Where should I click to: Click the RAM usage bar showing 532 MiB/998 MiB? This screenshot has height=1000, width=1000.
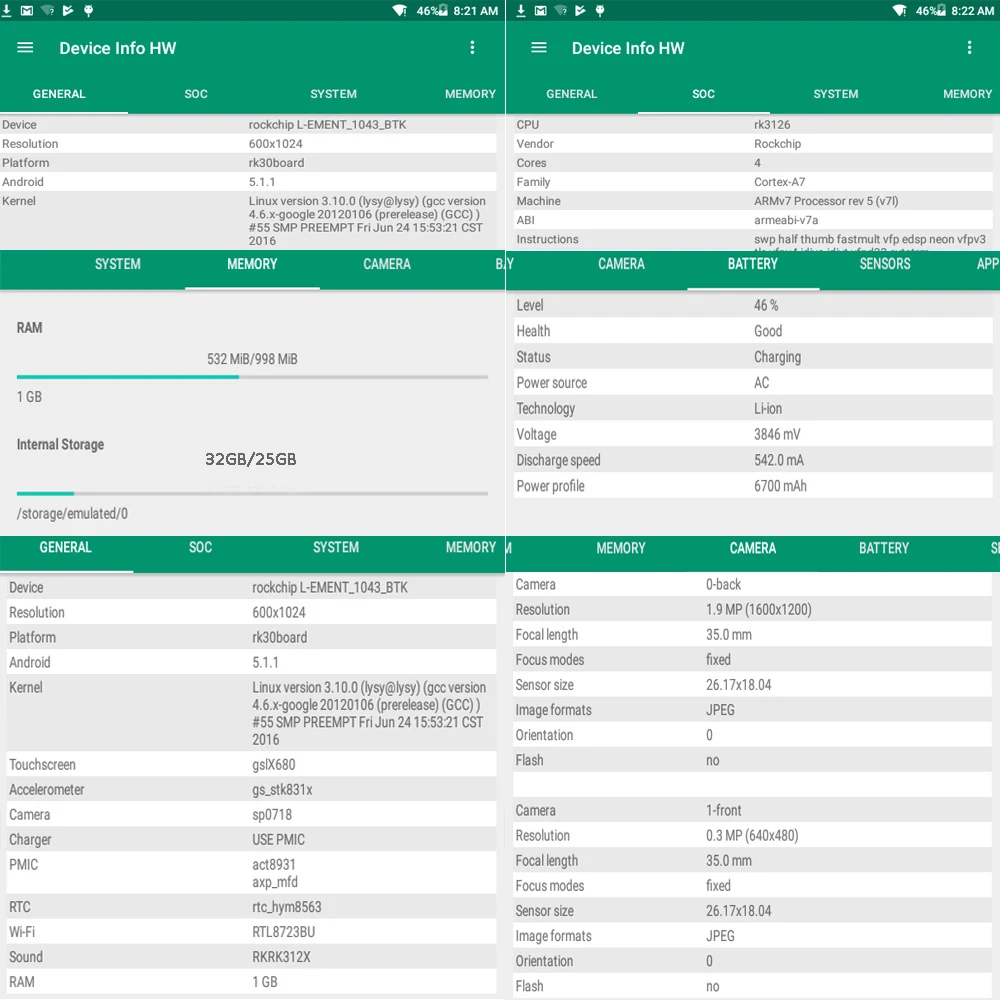[x=253, y=377]
